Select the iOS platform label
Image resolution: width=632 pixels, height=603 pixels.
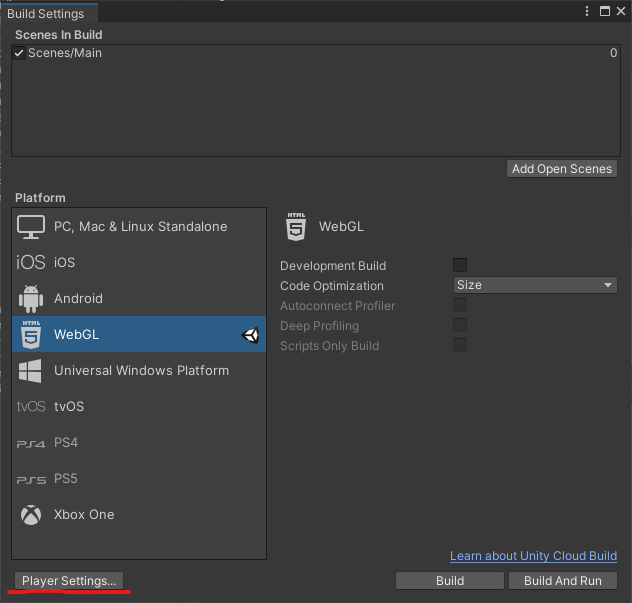pyautogui.click(x=64, y=262)
